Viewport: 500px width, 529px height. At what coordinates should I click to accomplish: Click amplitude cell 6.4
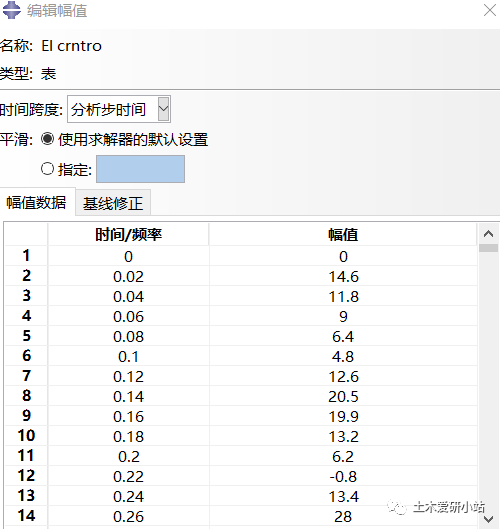[343, 336]
